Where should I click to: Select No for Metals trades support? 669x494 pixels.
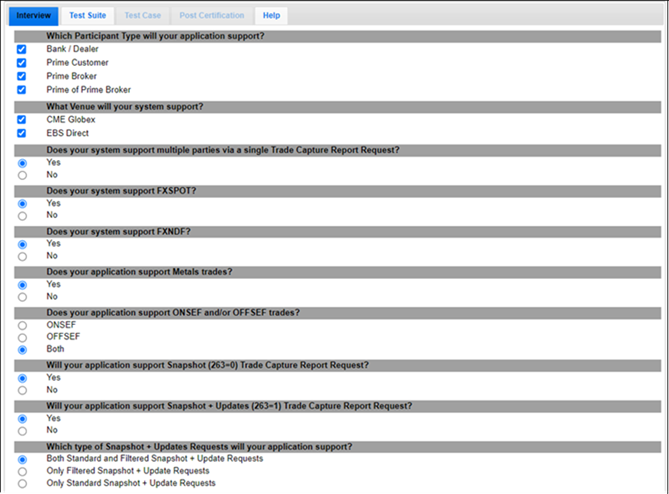pyautogui.click(x=22, y=297)
